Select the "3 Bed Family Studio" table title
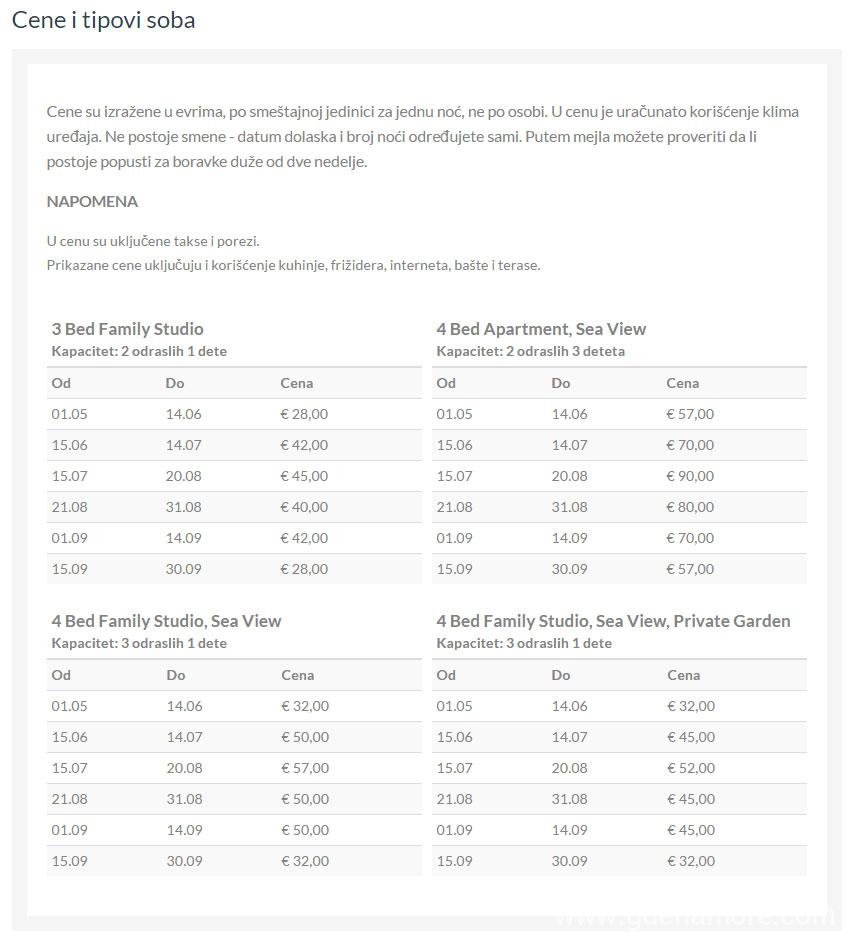Viewport: 854px width, 940px height. click(127, 329)
